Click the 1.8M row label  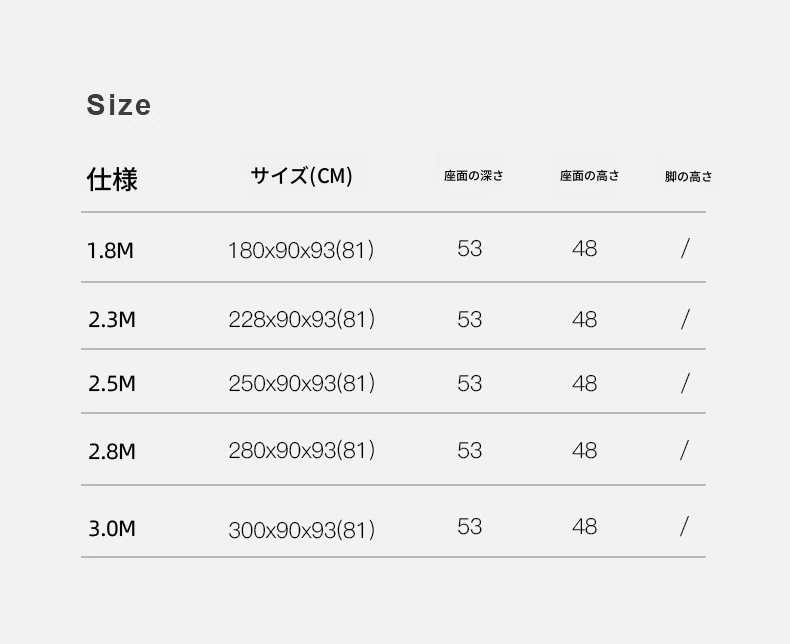111,250
